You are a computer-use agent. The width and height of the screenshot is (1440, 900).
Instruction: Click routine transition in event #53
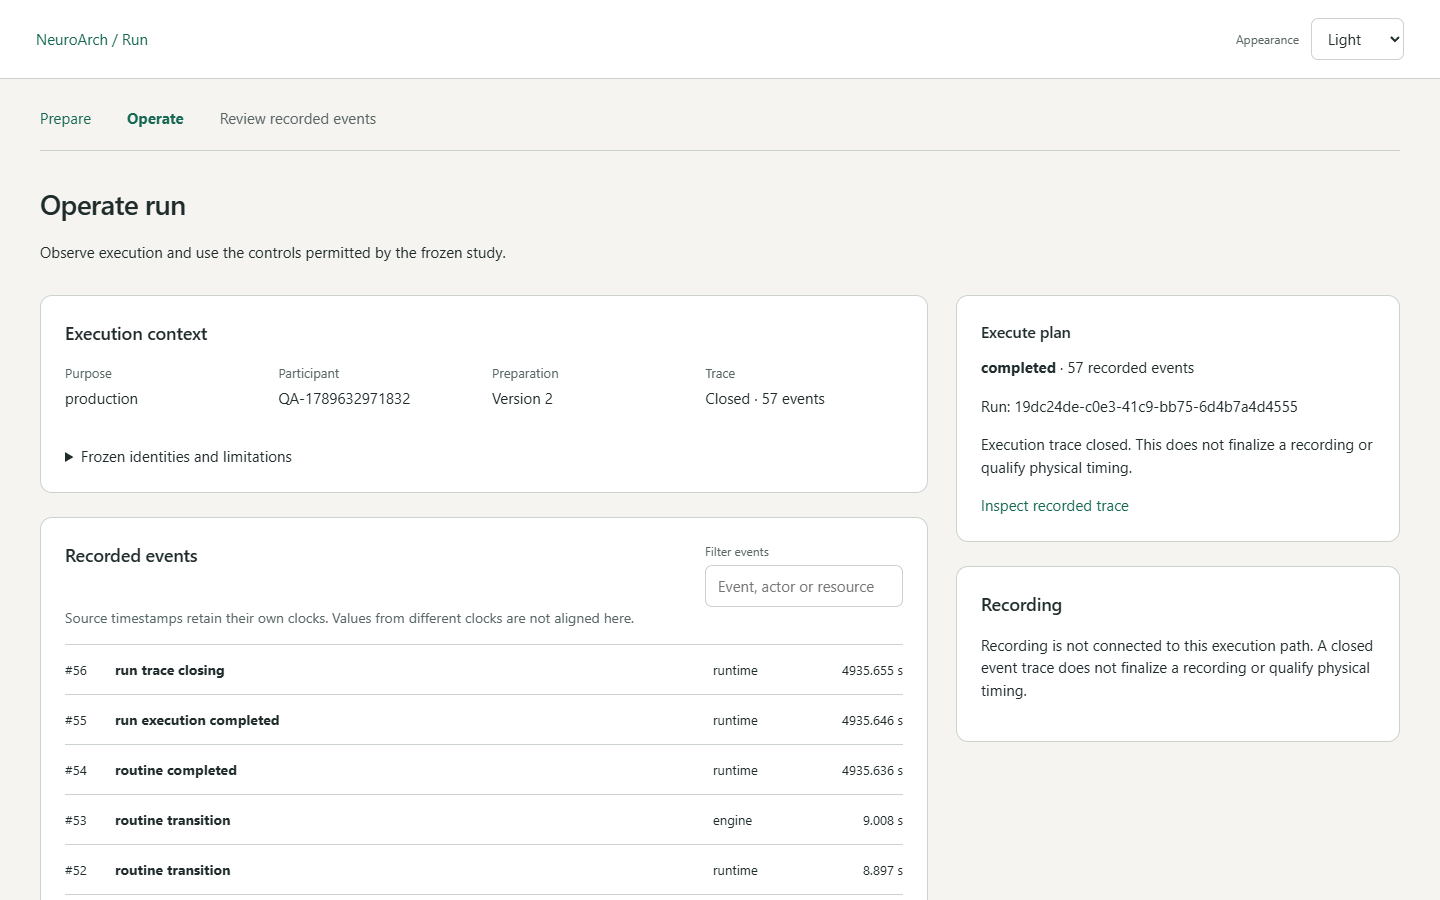(173, 820)
